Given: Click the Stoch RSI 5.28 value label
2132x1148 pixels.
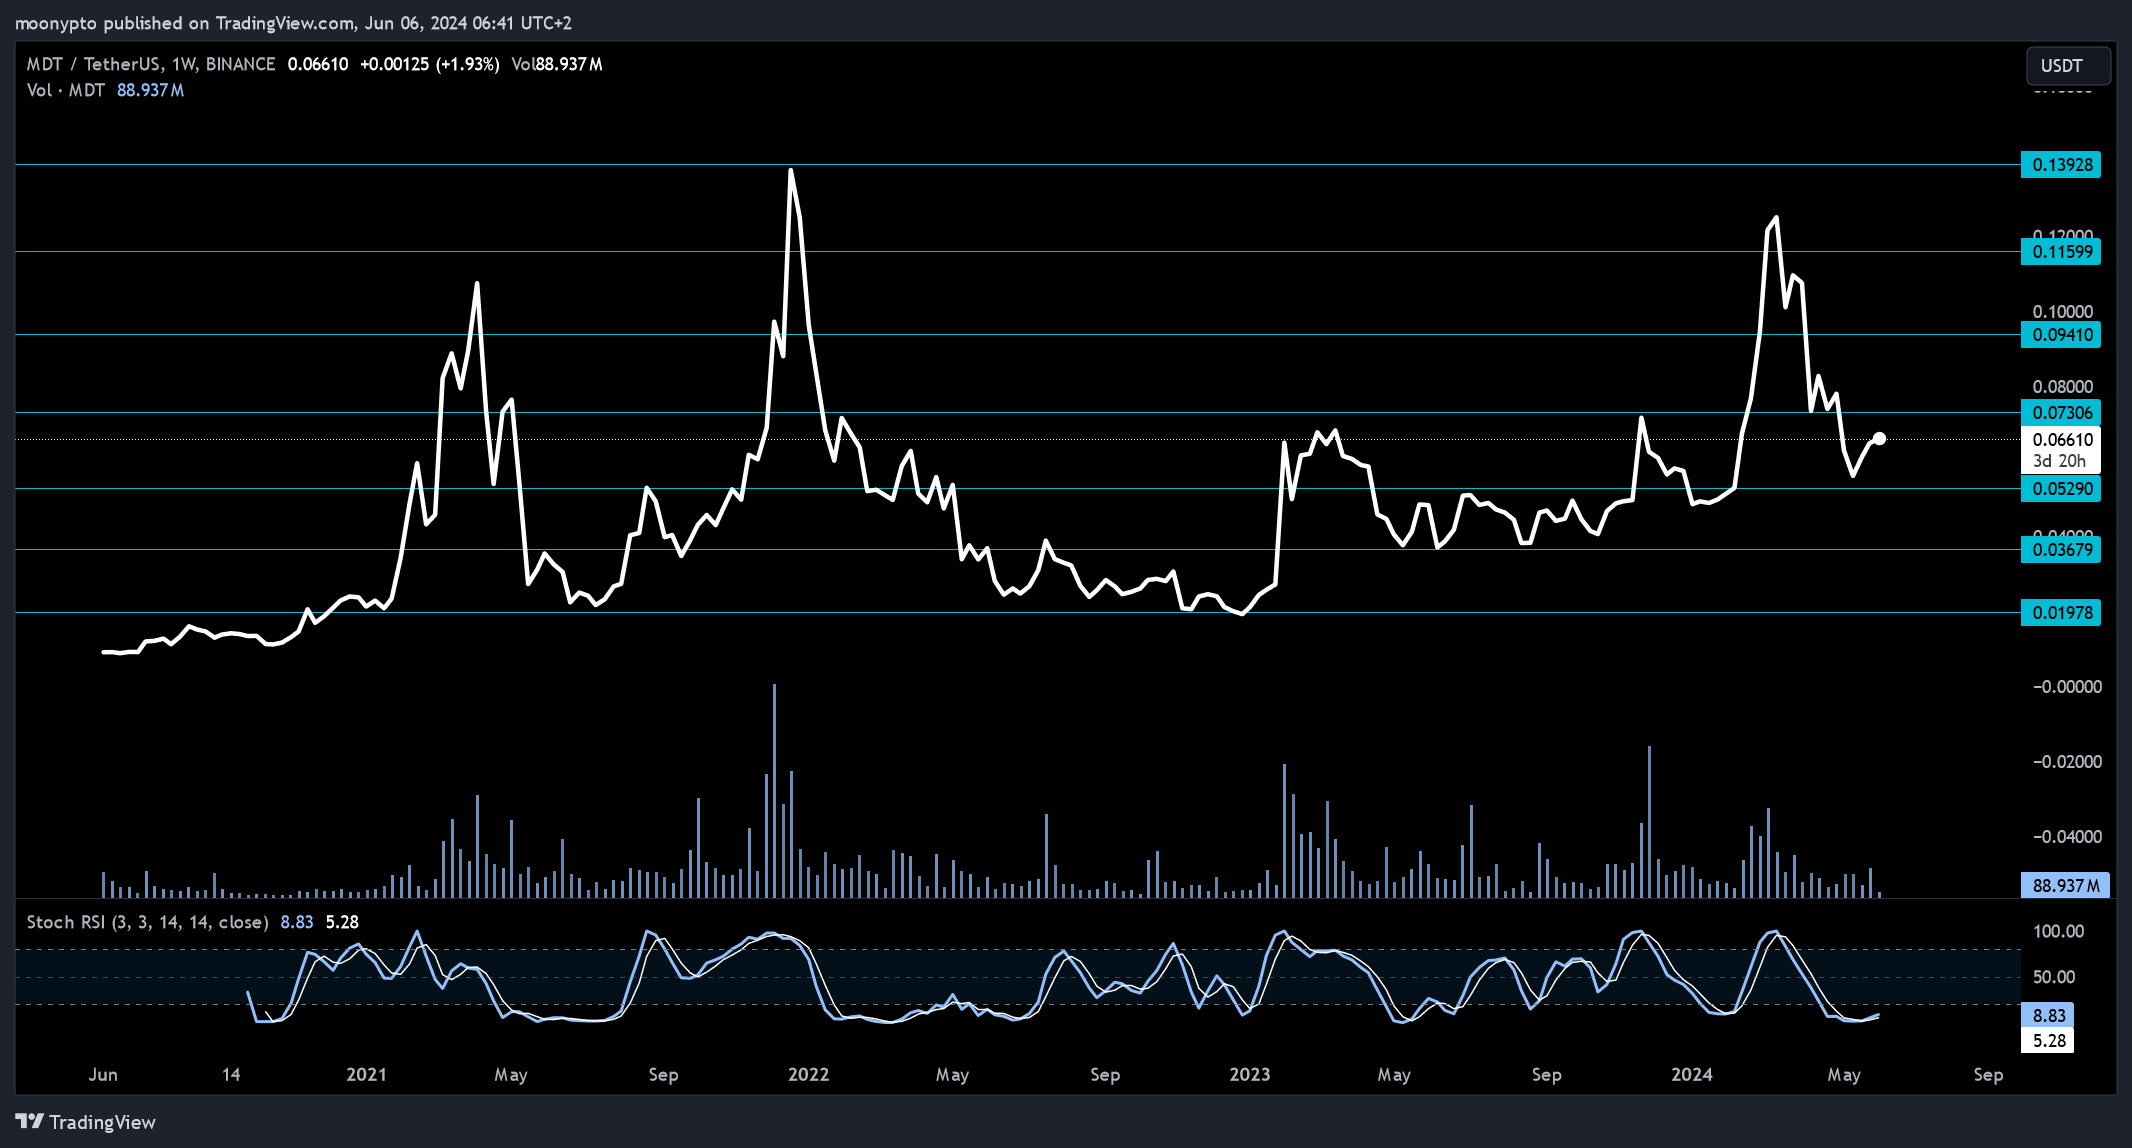Looking at the screenshot, I should click(x=2047, y=1041).
